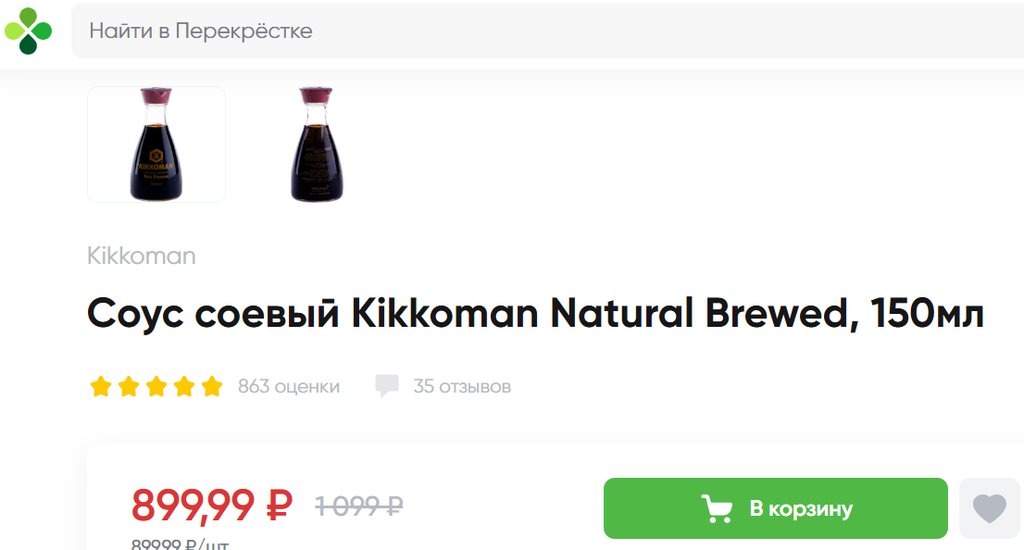Image resolution: width=1024 pixels, height=550 pixels.
Task: Select the first Kikkoman bottle thumbnail
Action: [156, 144]
